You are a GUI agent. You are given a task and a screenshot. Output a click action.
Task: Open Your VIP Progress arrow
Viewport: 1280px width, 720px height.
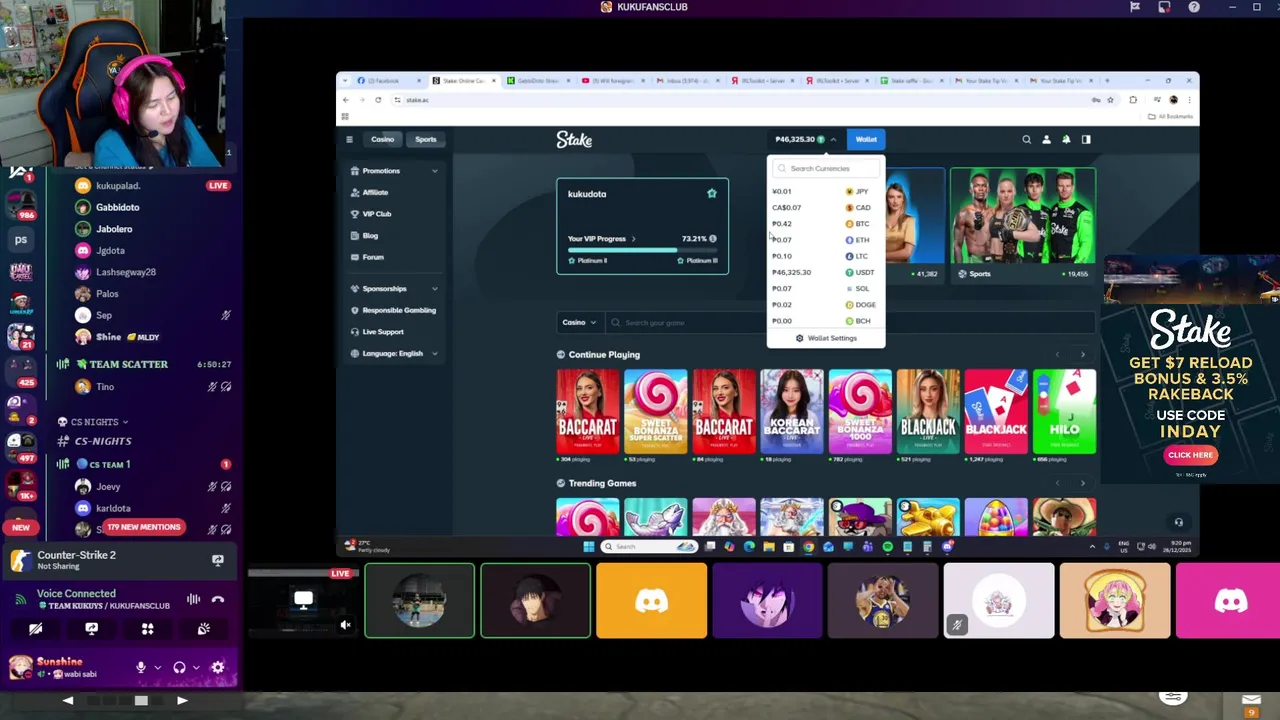pos(633,239)
